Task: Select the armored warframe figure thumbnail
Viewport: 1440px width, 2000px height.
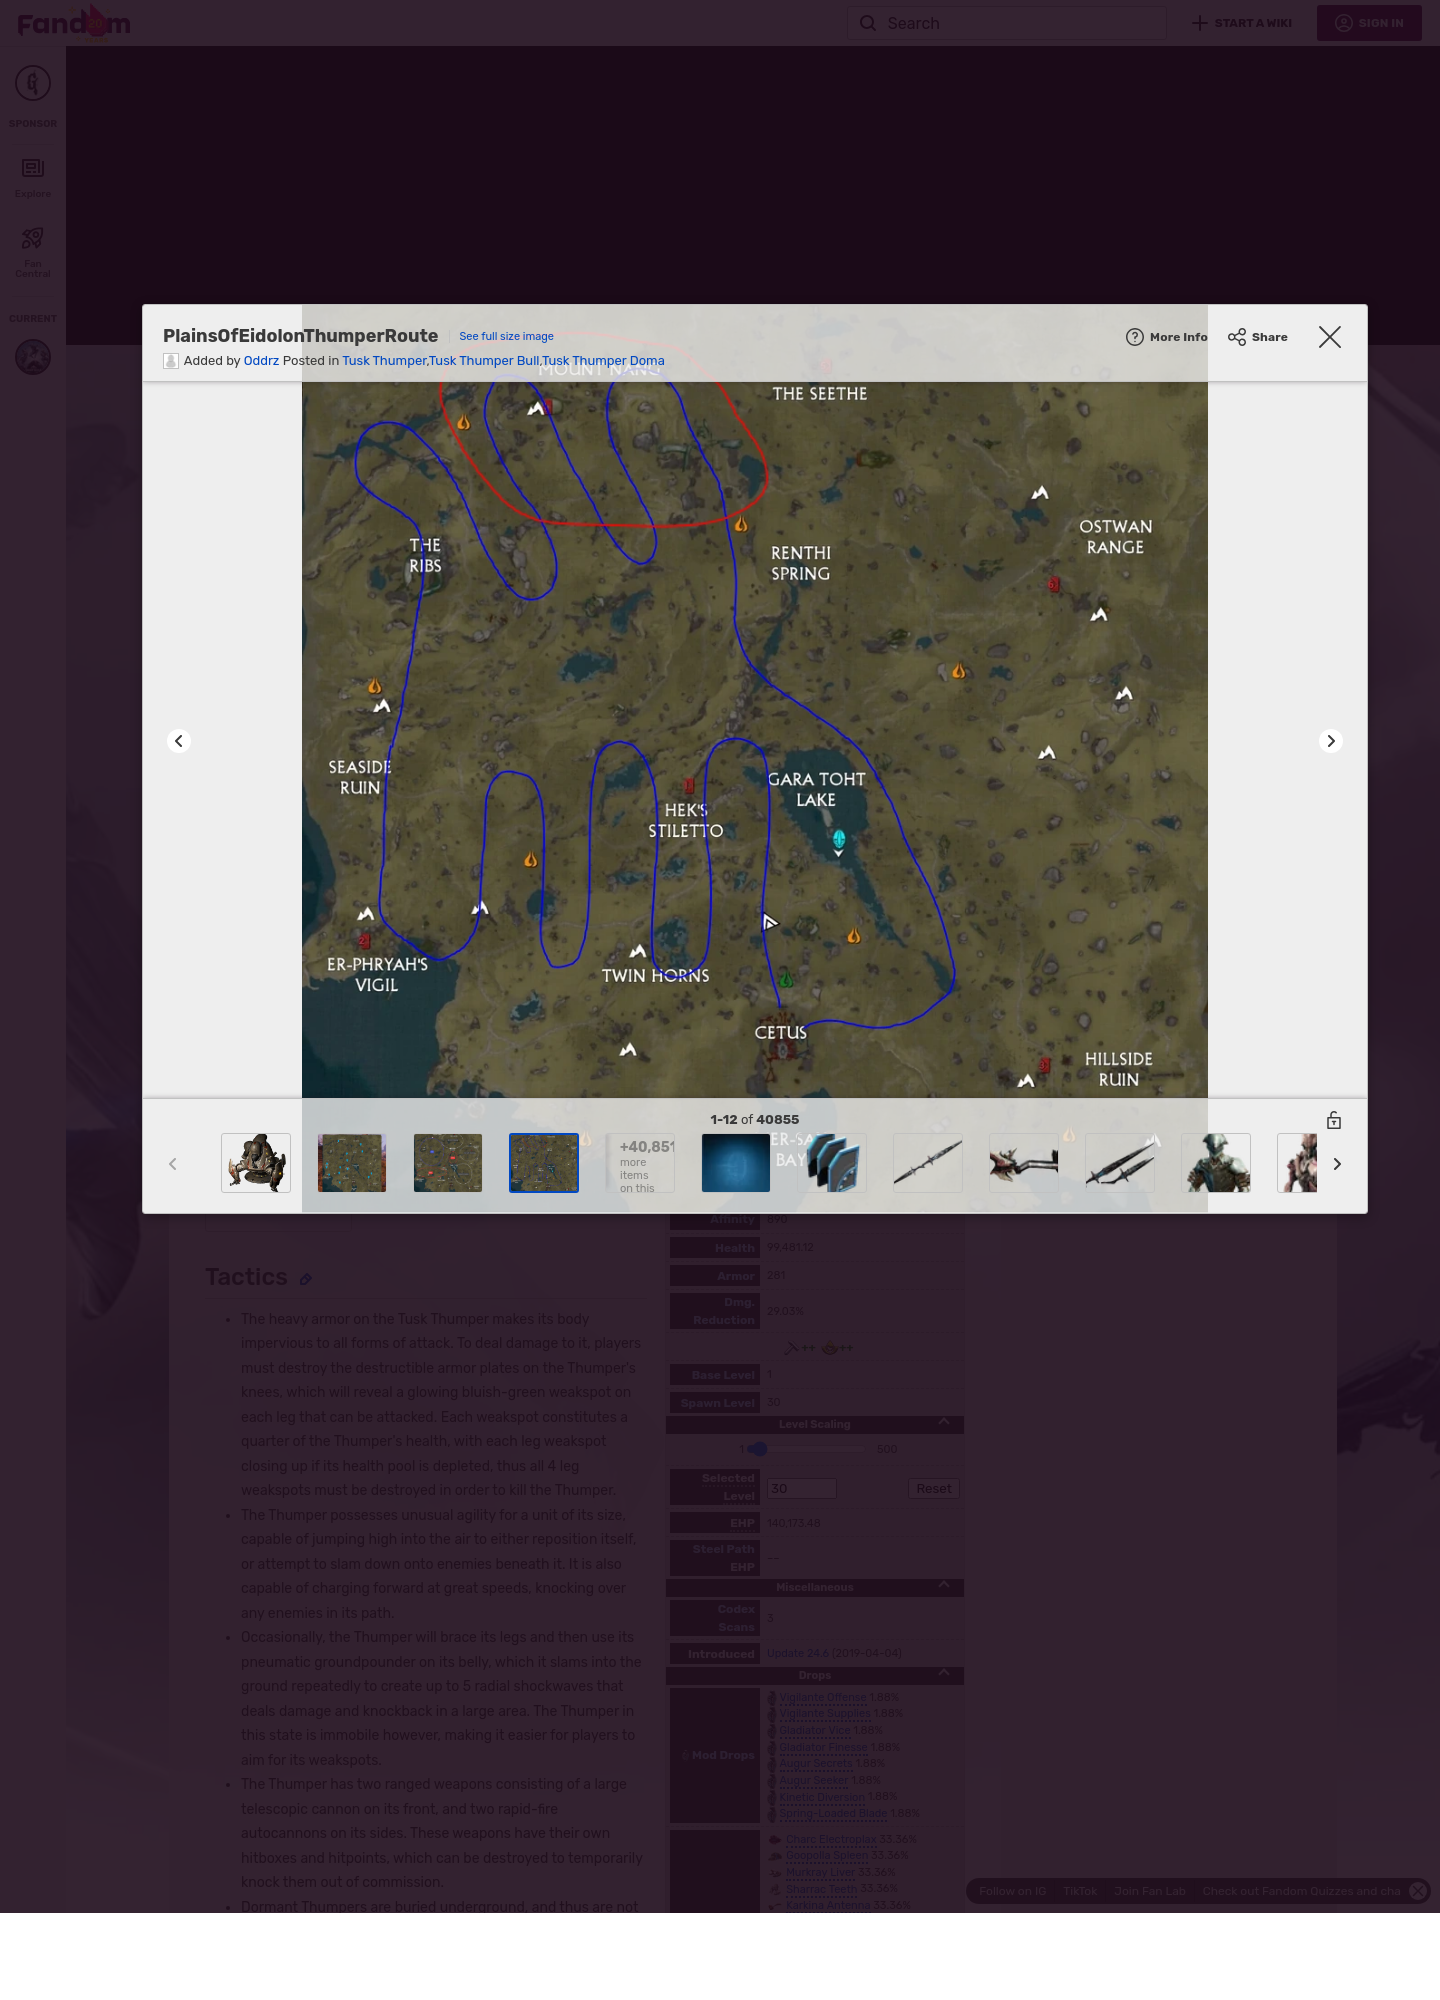Action: tap(1216, 1163)
